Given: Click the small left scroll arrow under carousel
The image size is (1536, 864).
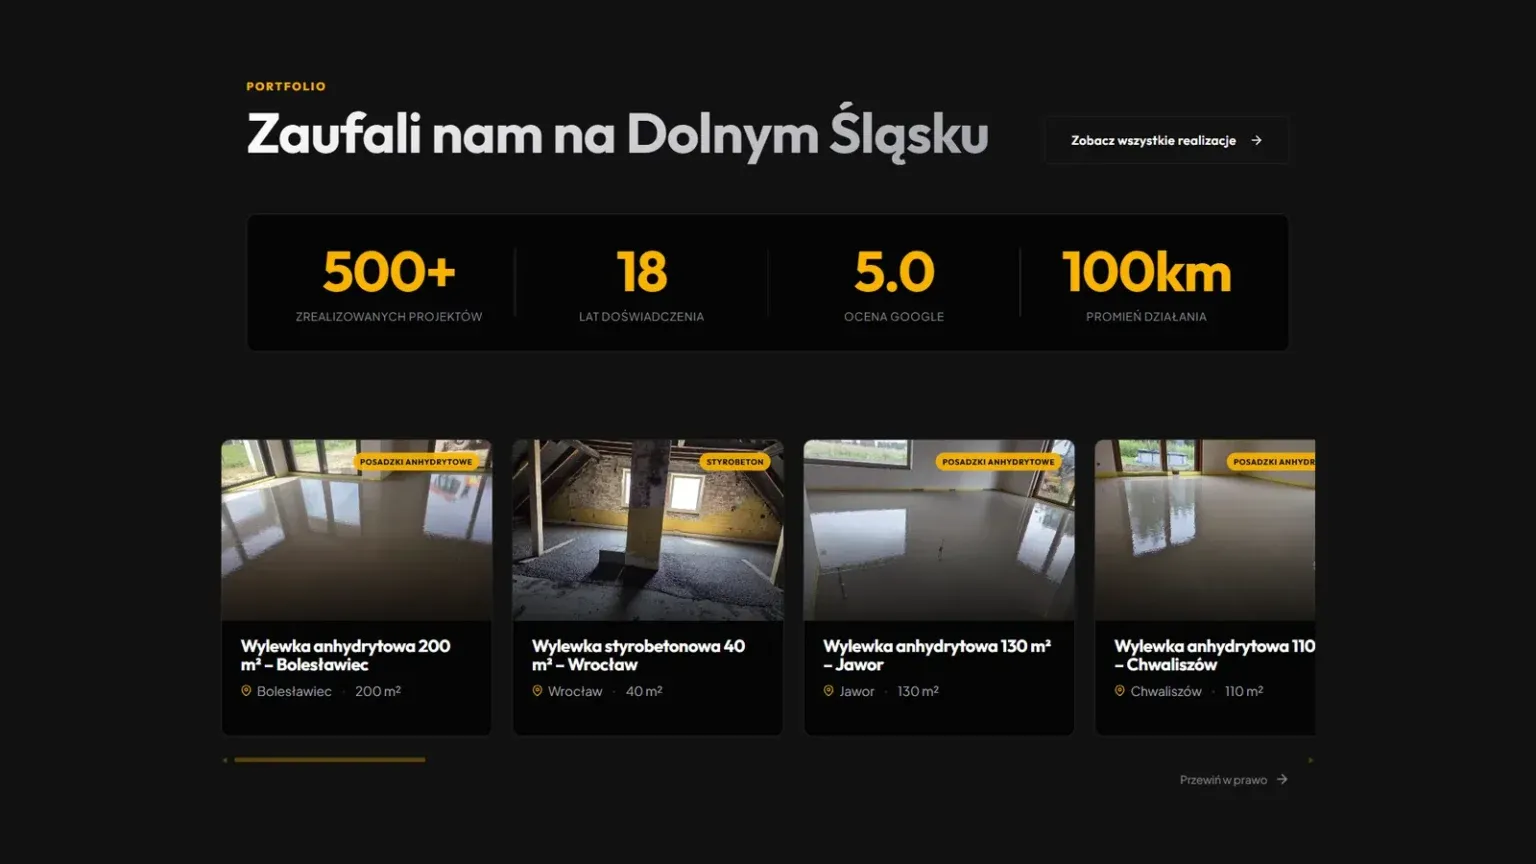Looking at the screenshot, I should pyautogui.click(x=225, y=760).
